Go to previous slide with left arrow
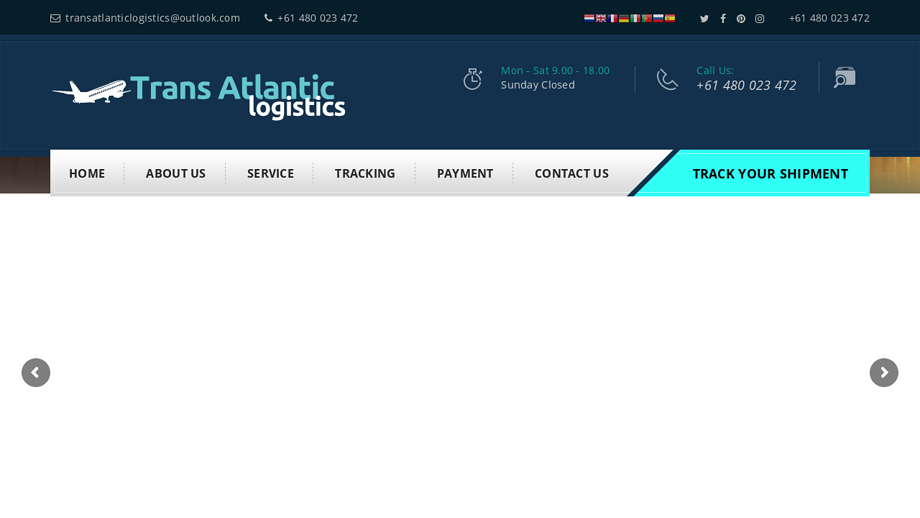920x518 pixels. (36, 373)
